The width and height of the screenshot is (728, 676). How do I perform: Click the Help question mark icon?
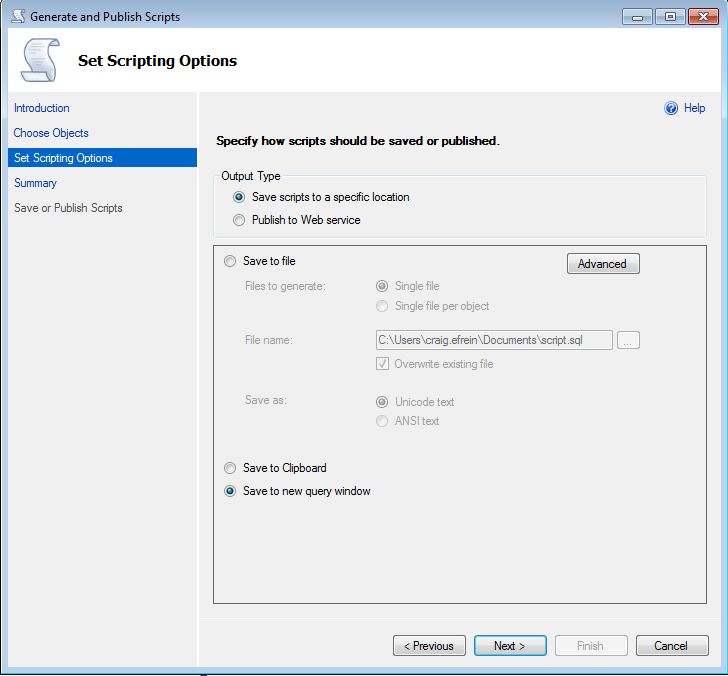pos(671,108)
